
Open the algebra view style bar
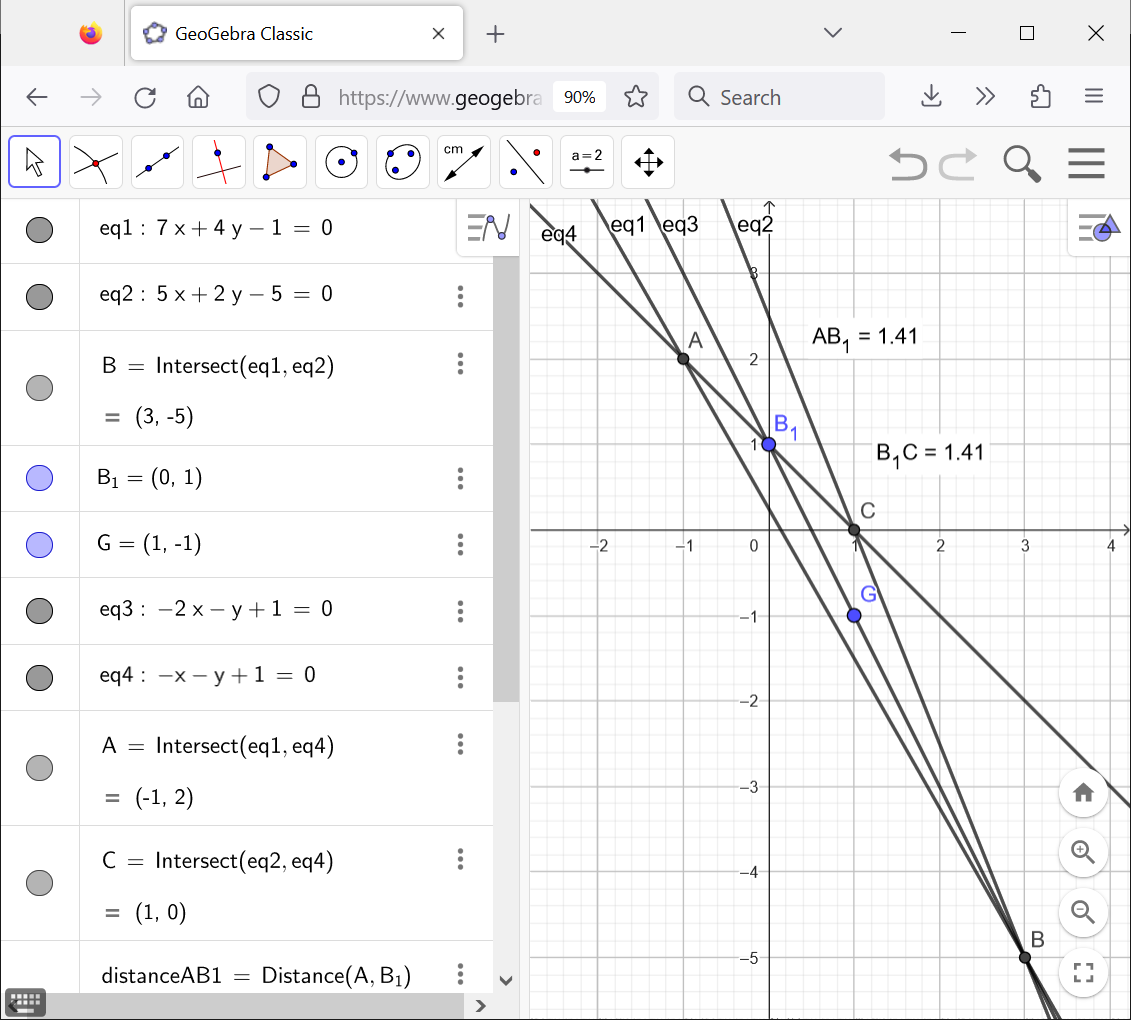(x=488, y=227)
